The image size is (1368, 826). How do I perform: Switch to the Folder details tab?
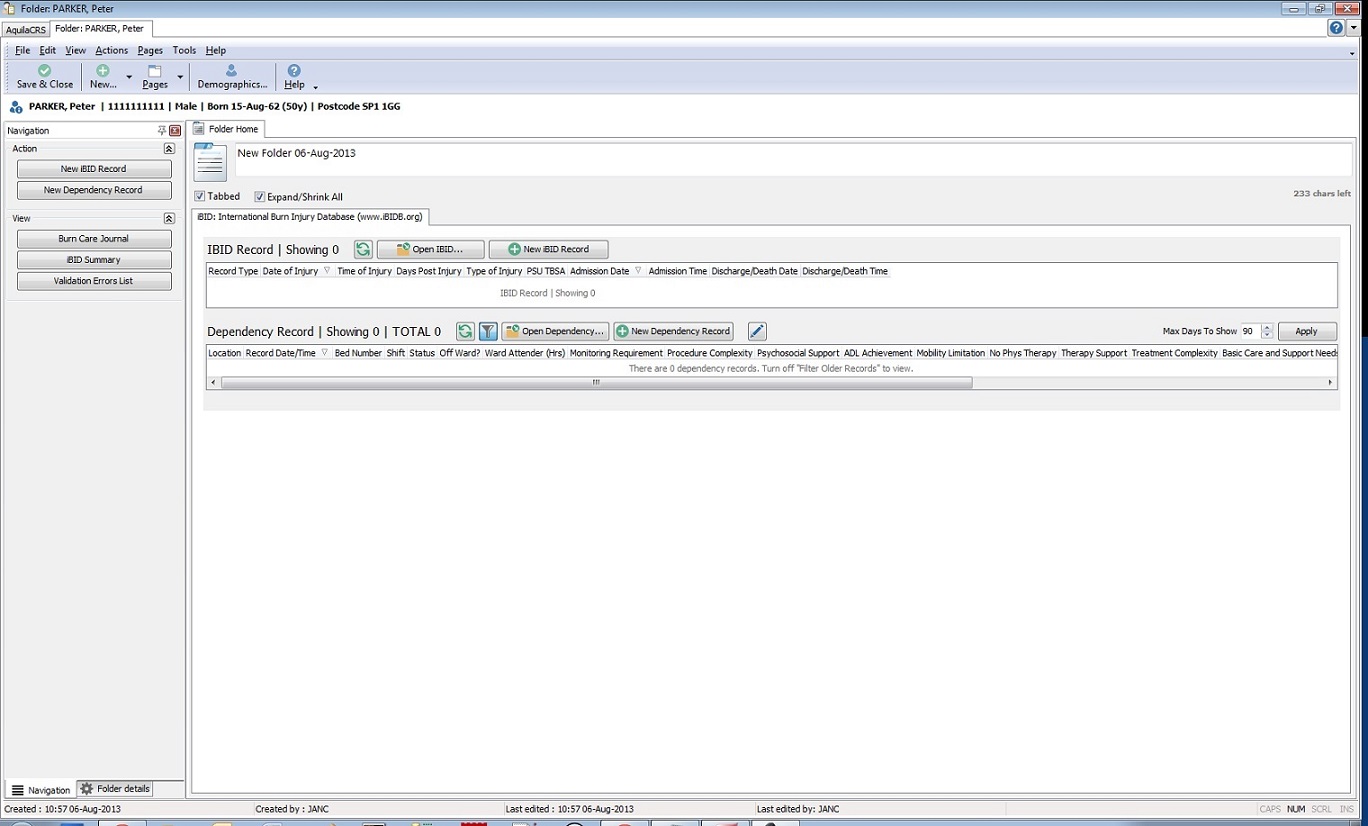[115, 789]
